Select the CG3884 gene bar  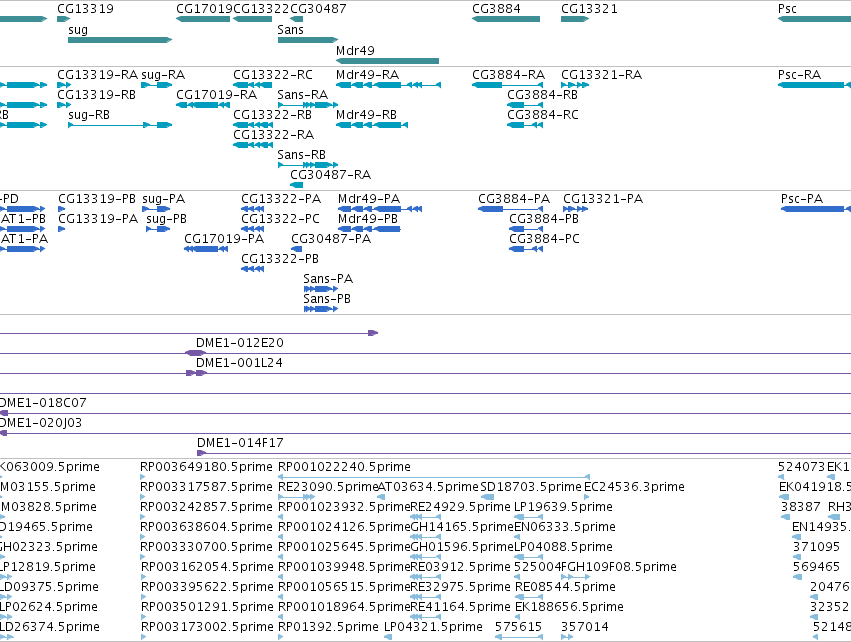(506, 19)
